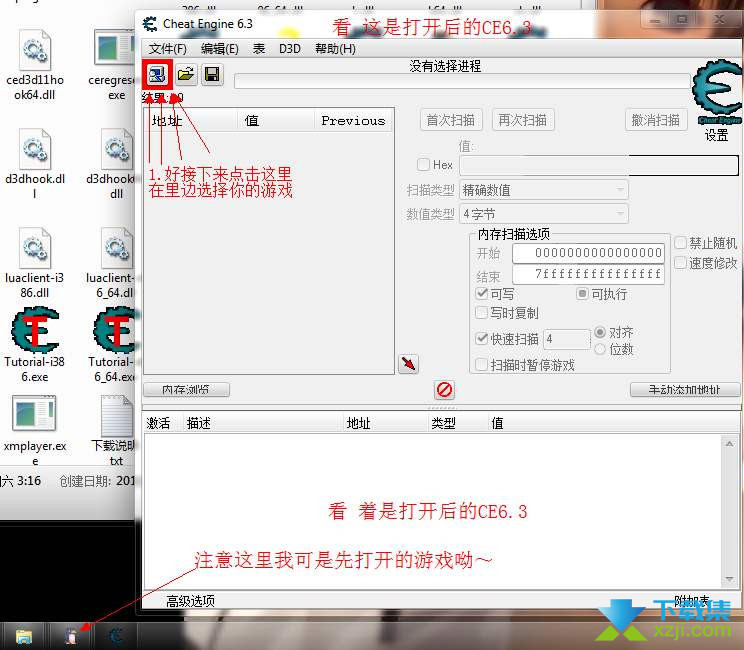Click the address list scroll down arrow

[729, 579]
